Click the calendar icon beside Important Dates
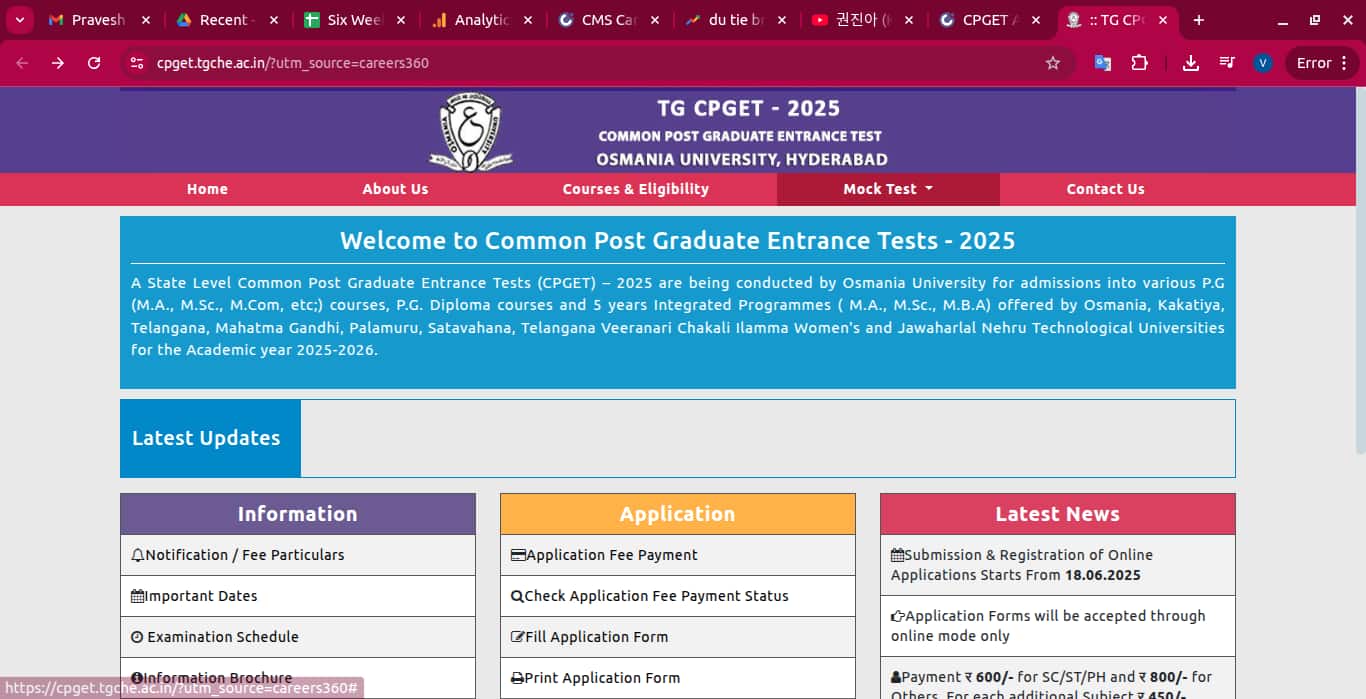The height and width of the screenshot is (699, 1366). (138, 596)
